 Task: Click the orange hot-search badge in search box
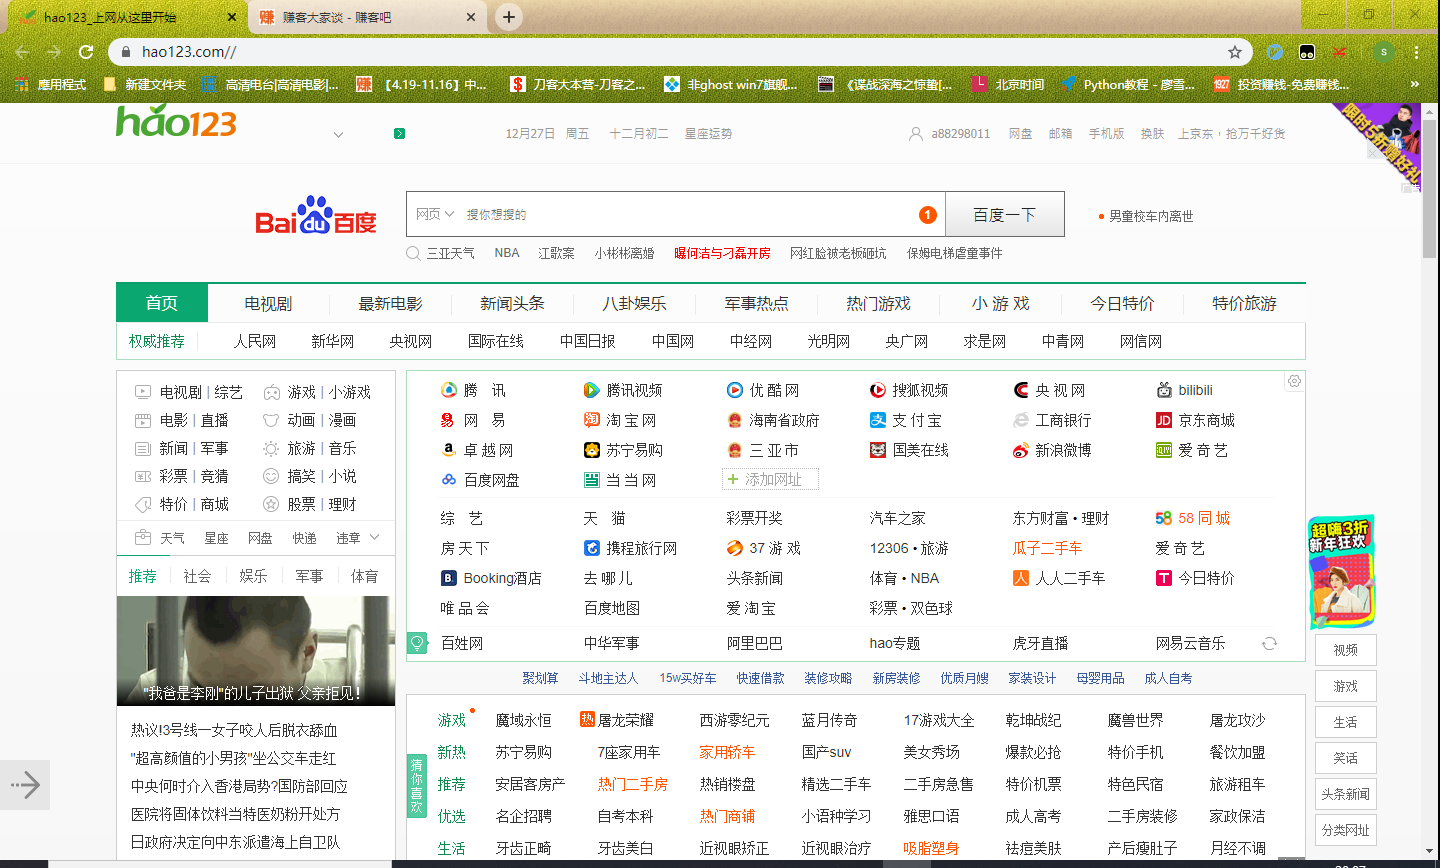click(x=928, y=215)
